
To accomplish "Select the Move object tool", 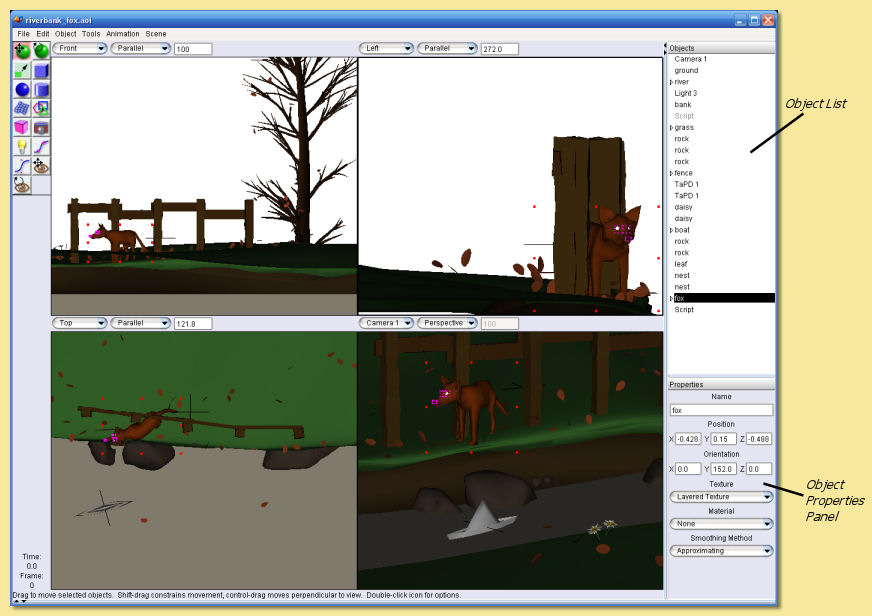I will (22, 51).
